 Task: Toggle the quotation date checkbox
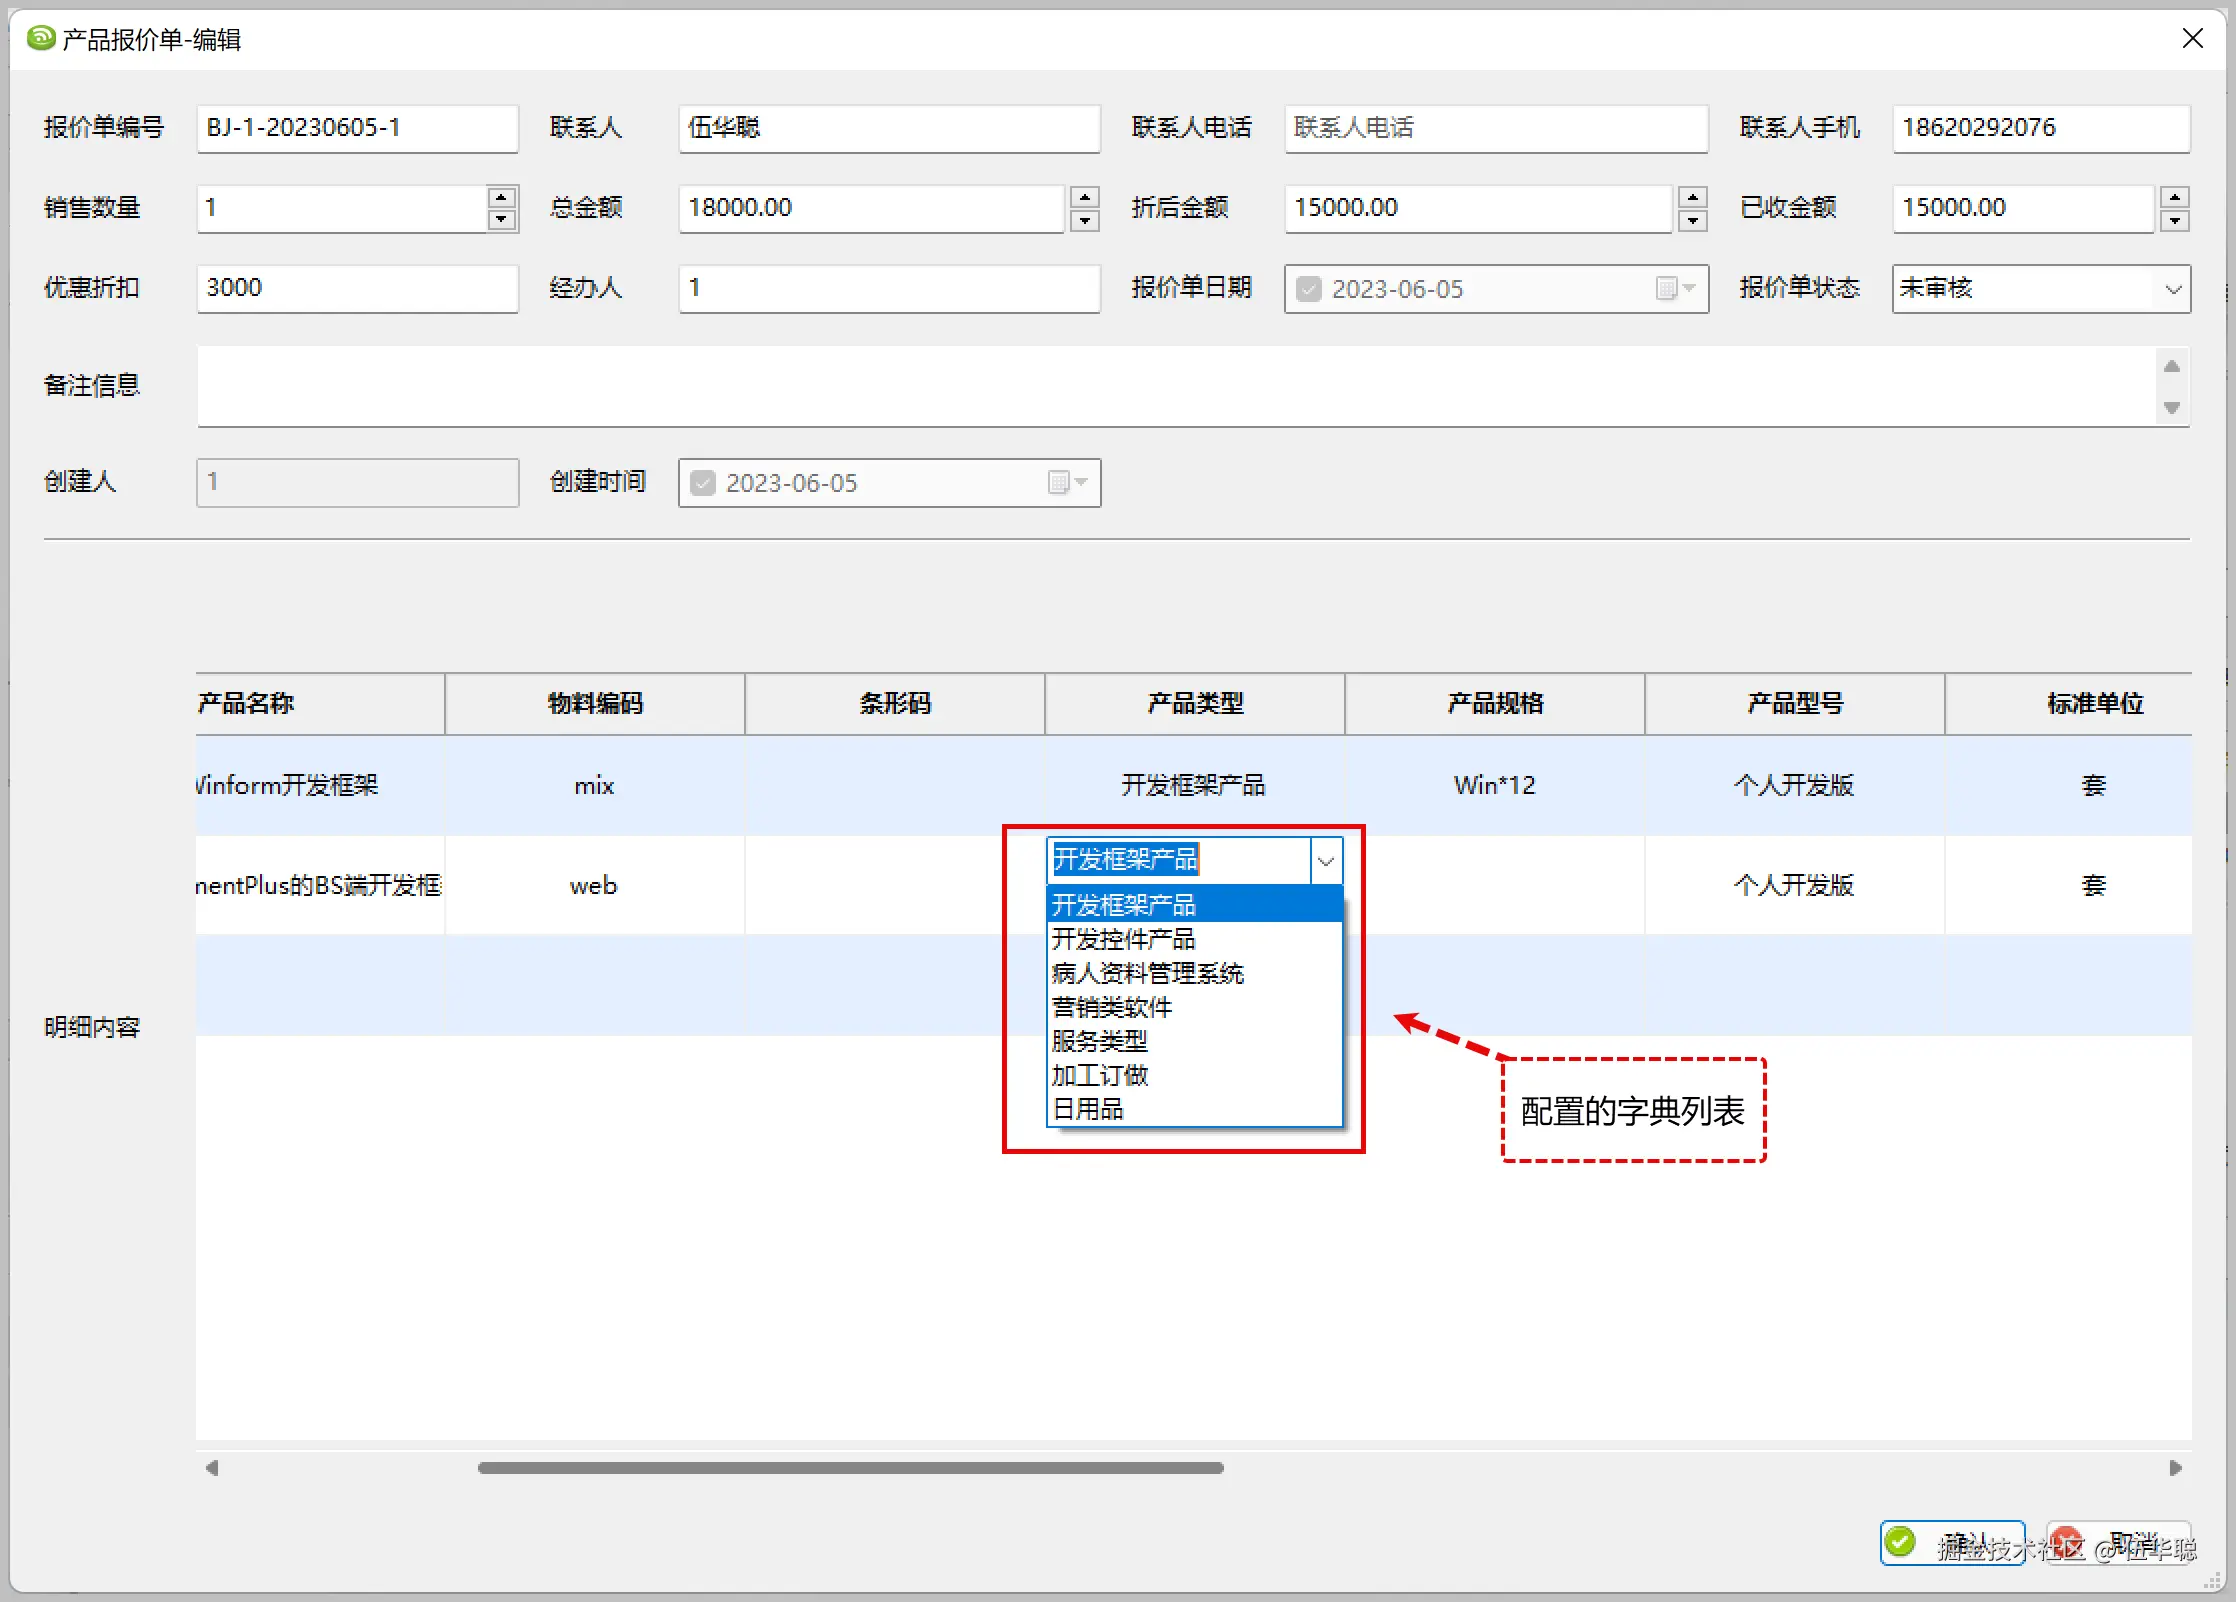[x=1308, y=289]
